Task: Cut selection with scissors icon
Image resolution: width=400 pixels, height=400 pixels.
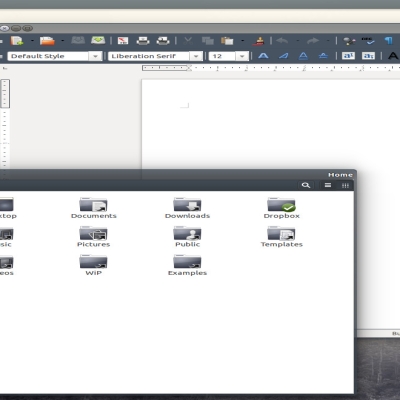Action: [188, 41]
